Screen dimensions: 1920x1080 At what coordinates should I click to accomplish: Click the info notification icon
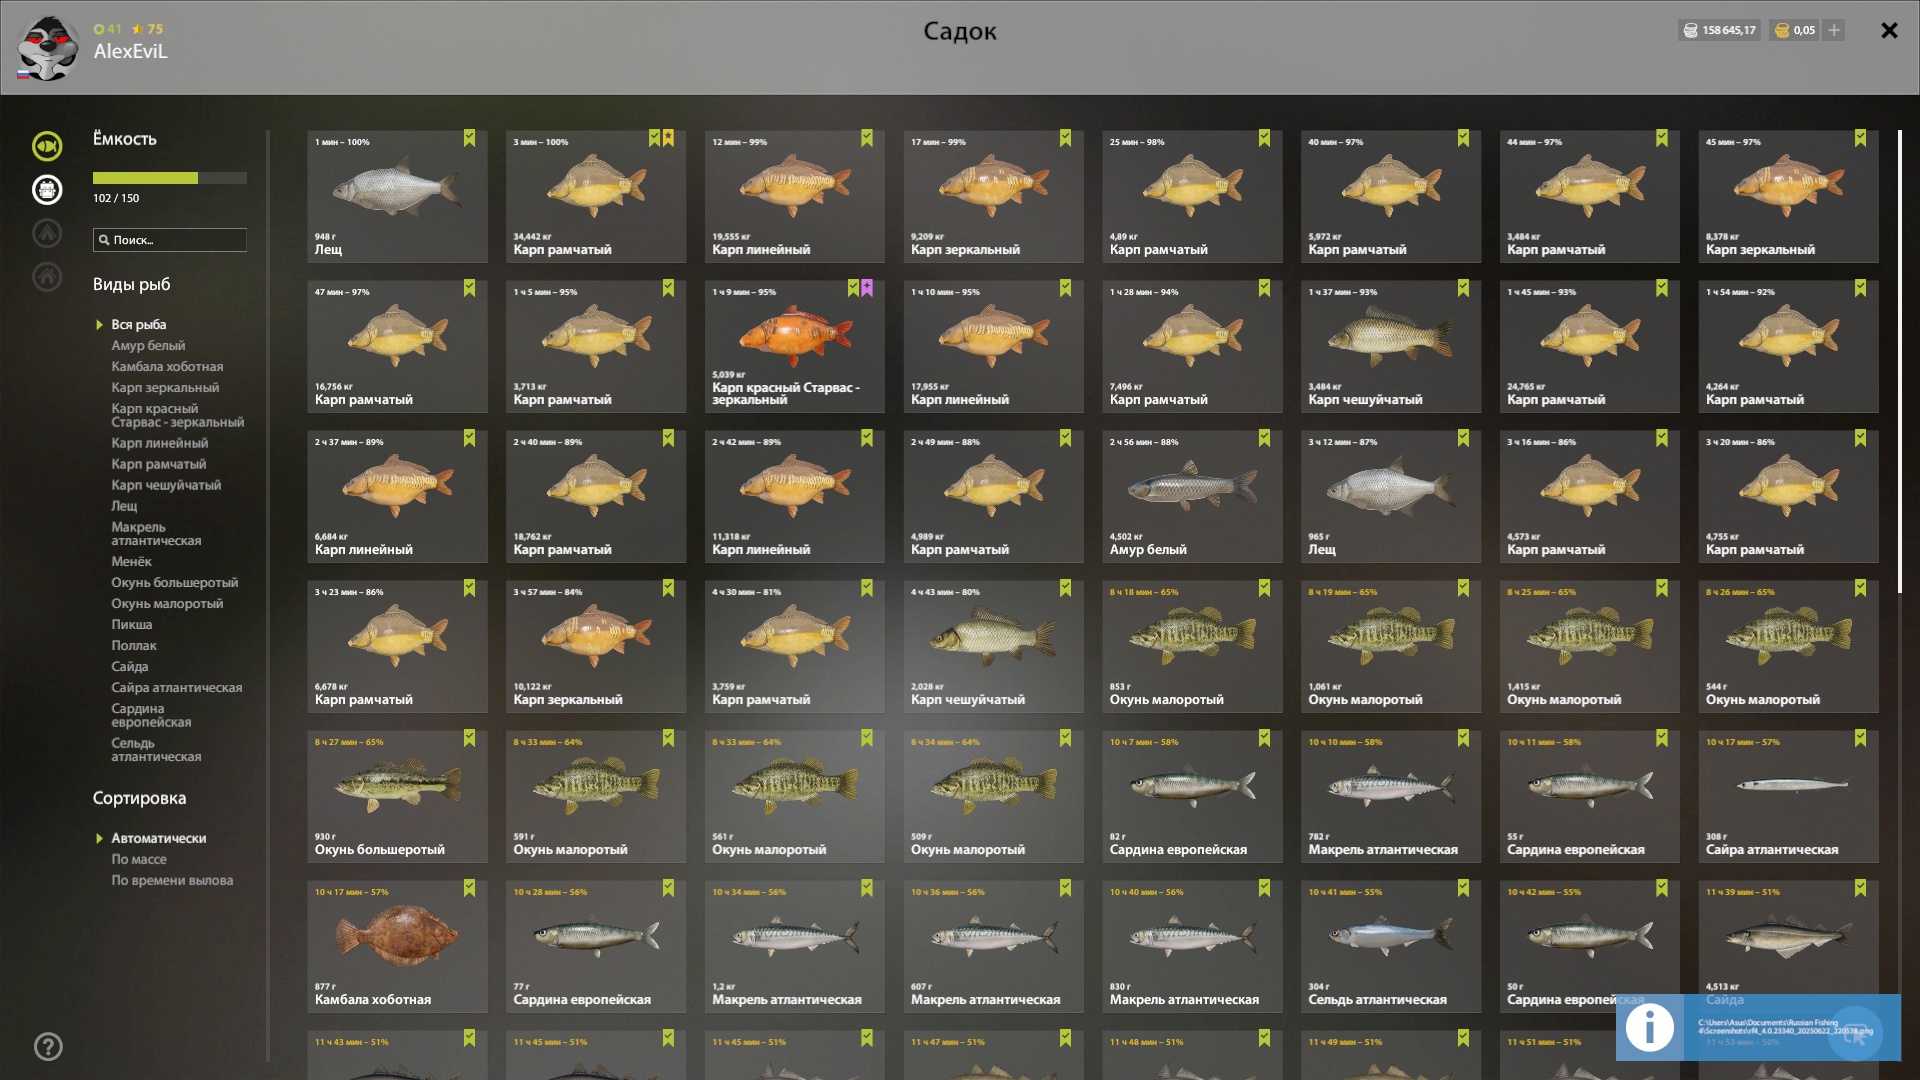[x=1650, y=1027]
